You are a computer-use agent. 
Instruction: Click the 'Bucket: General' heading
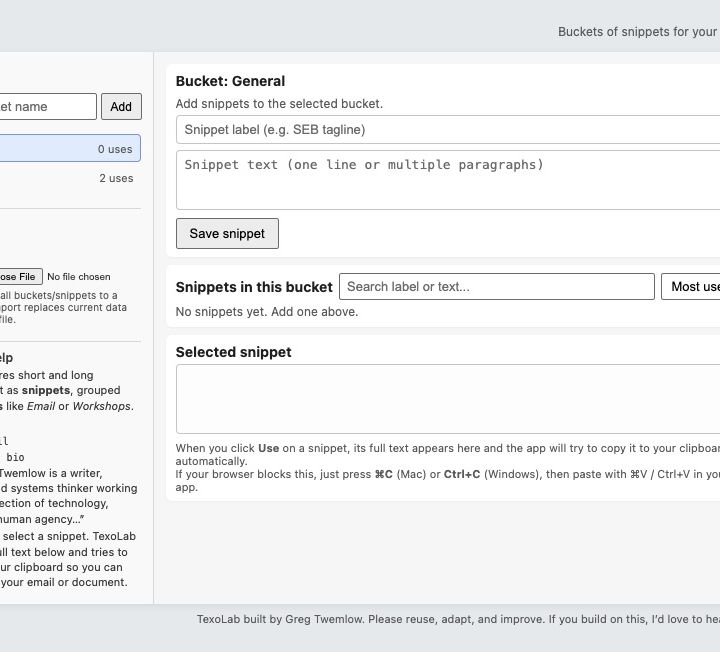pos(231,81)
